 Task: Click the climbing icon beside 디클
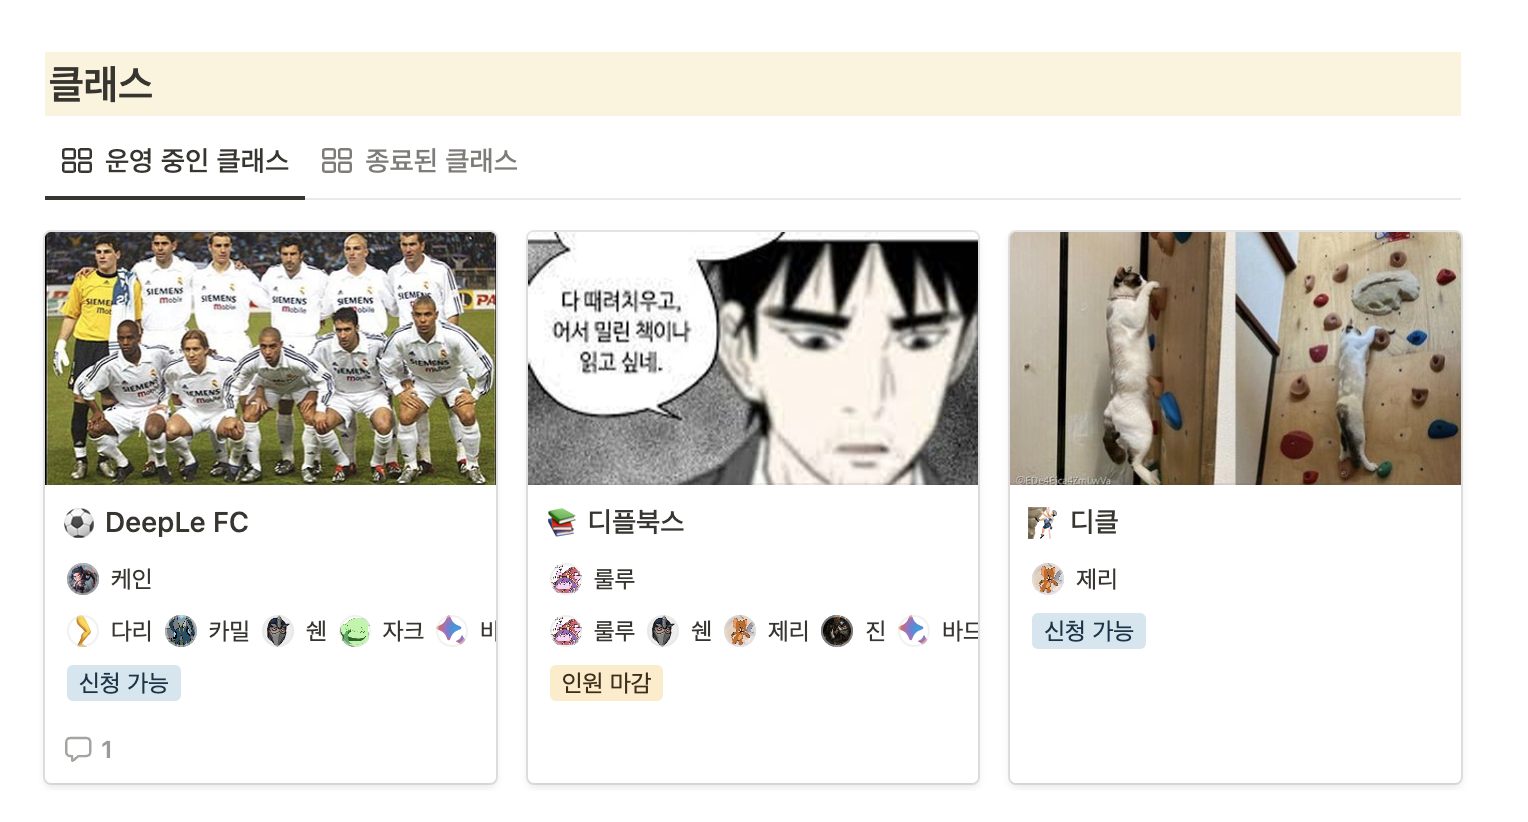[1043, 522]
